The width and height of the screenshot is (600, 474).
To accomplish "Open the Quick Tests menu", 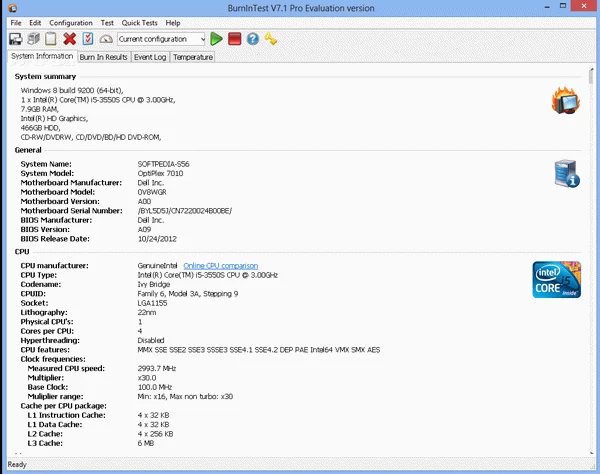I will tap(139, 22).
